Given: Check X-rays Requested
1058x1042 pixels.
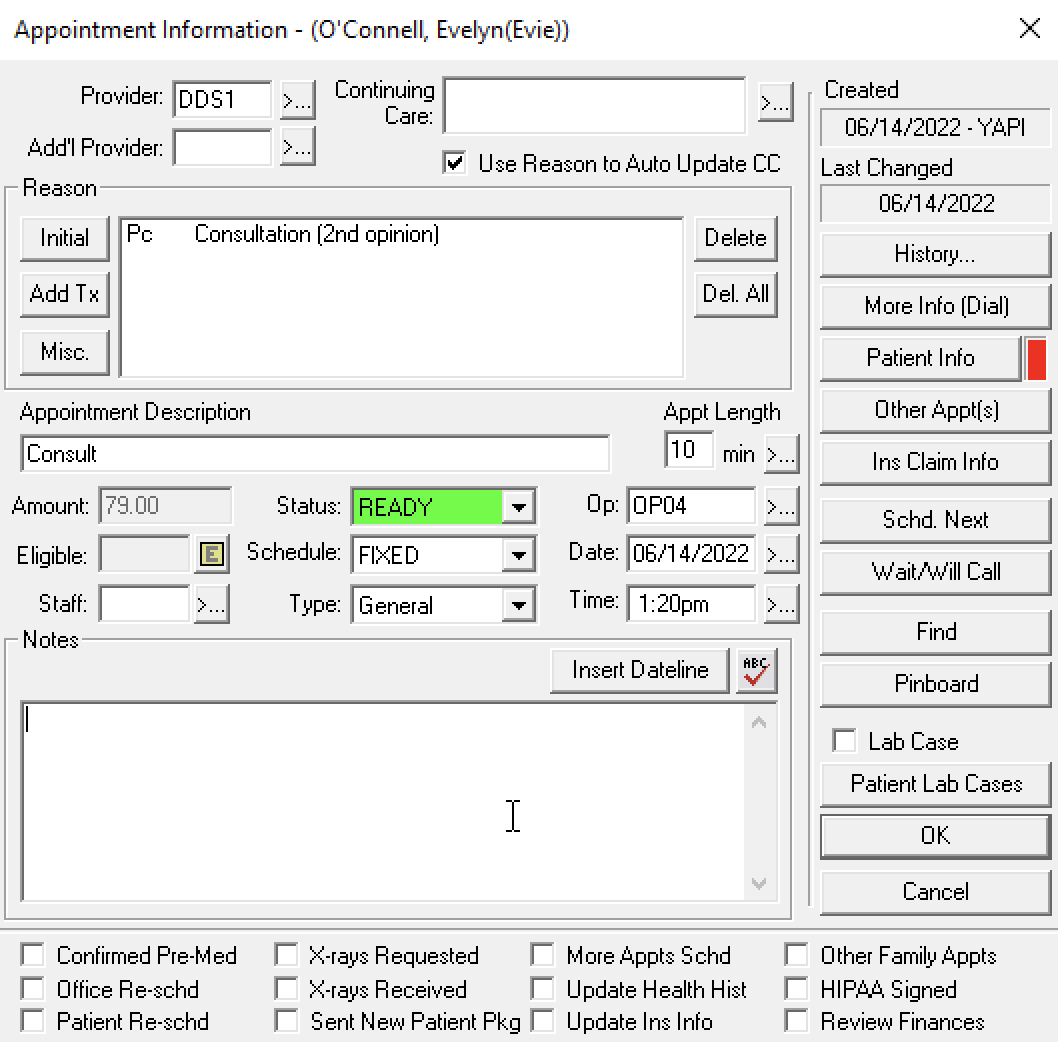Looking at the screenshot, I should [x=286, y=955].
